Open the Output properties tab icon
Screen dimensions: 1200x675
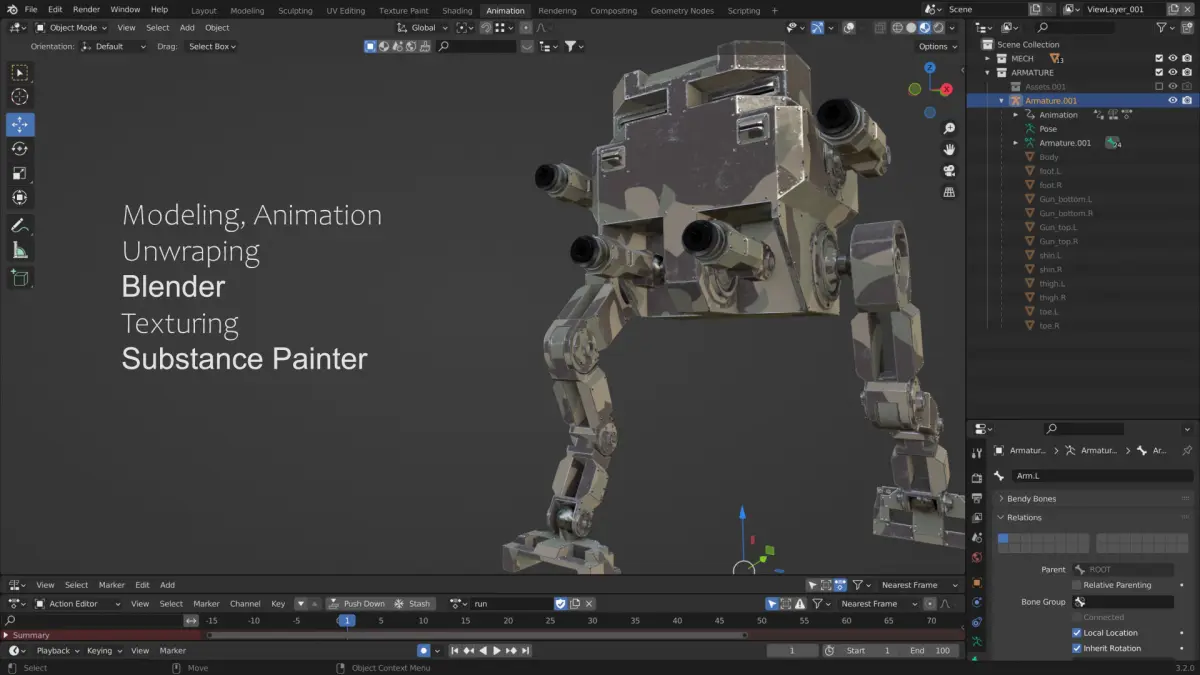pos(977,497)
